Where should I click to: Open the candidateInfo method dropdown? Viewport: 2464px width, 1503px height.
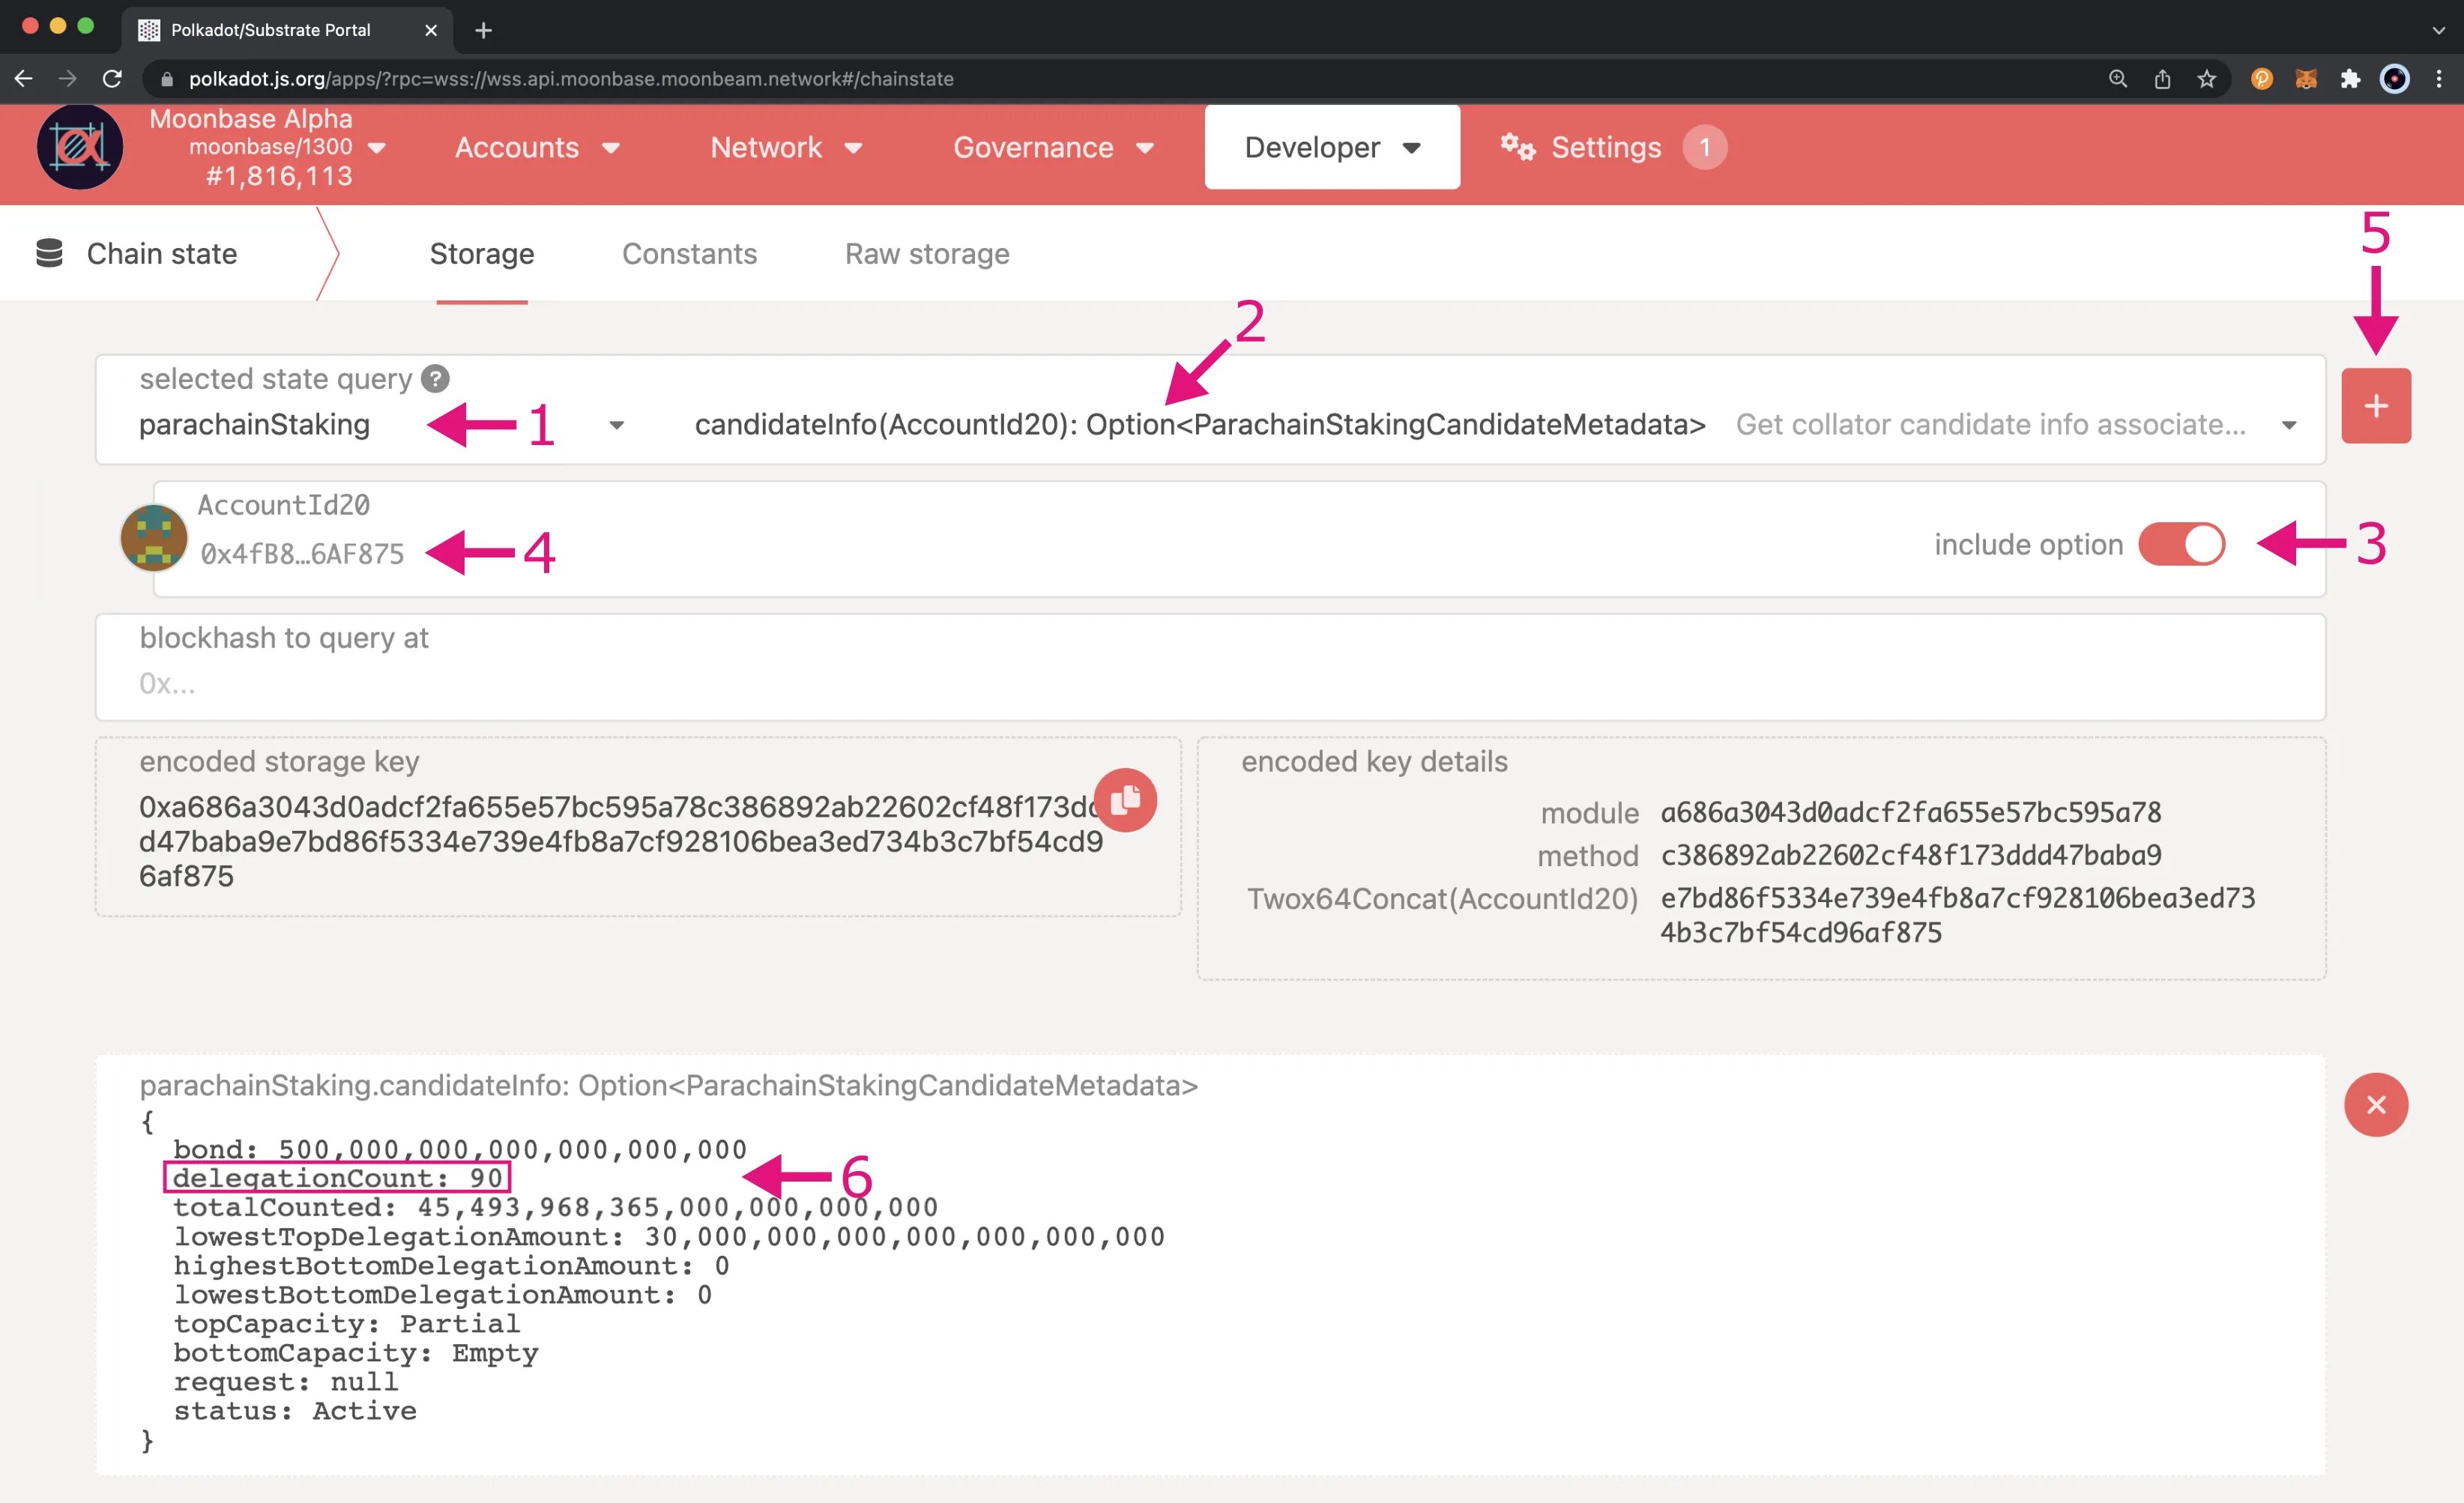point(2288,425)
